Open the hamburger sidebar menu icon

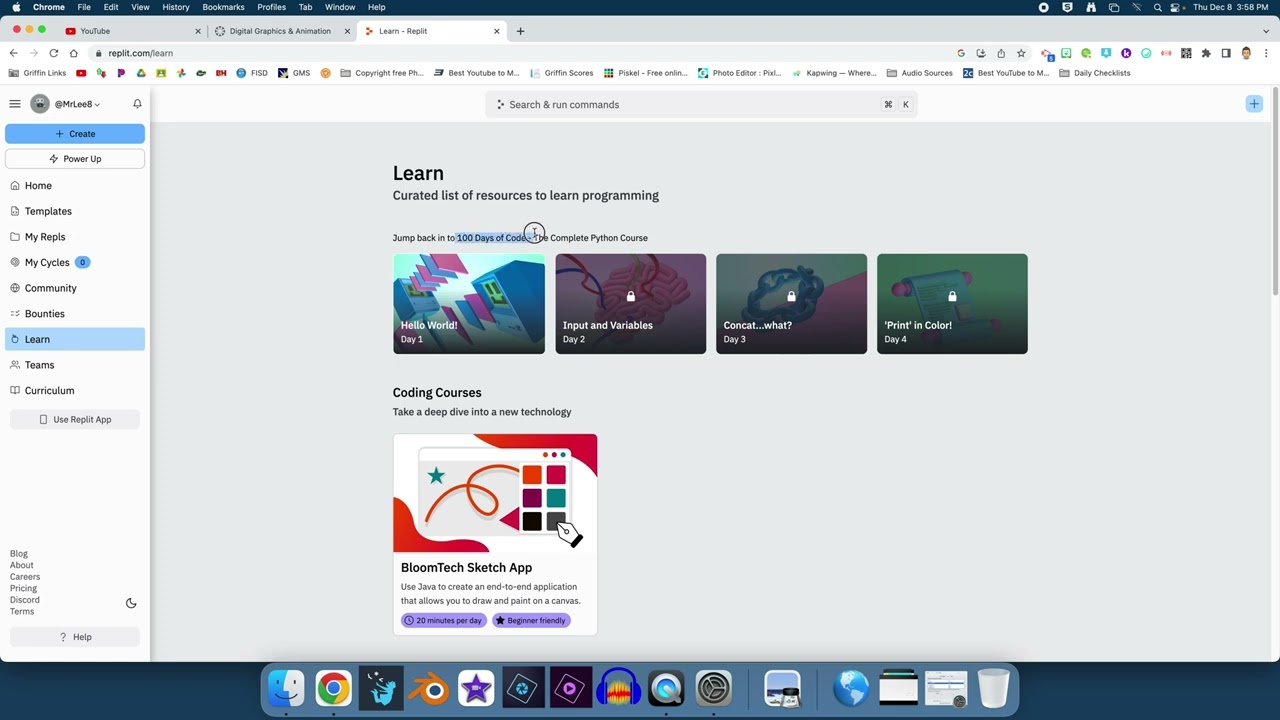tap(15, 104)
